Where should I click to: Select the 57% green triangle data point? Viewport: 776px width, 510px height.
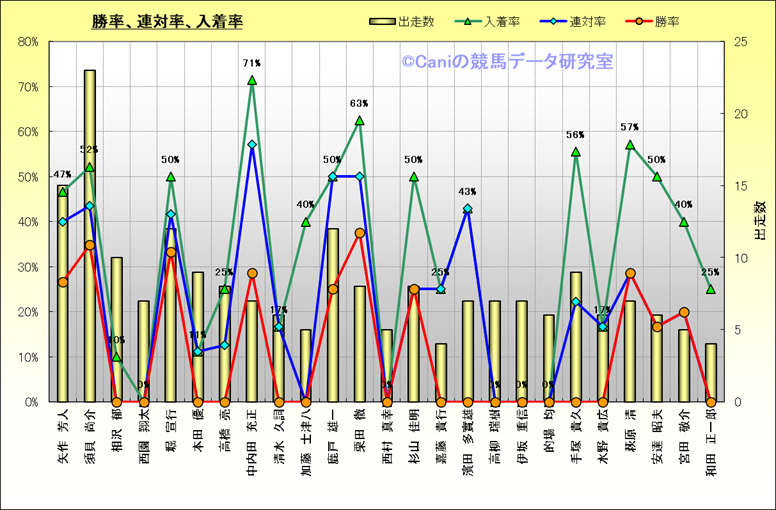(x=630, y=145)
